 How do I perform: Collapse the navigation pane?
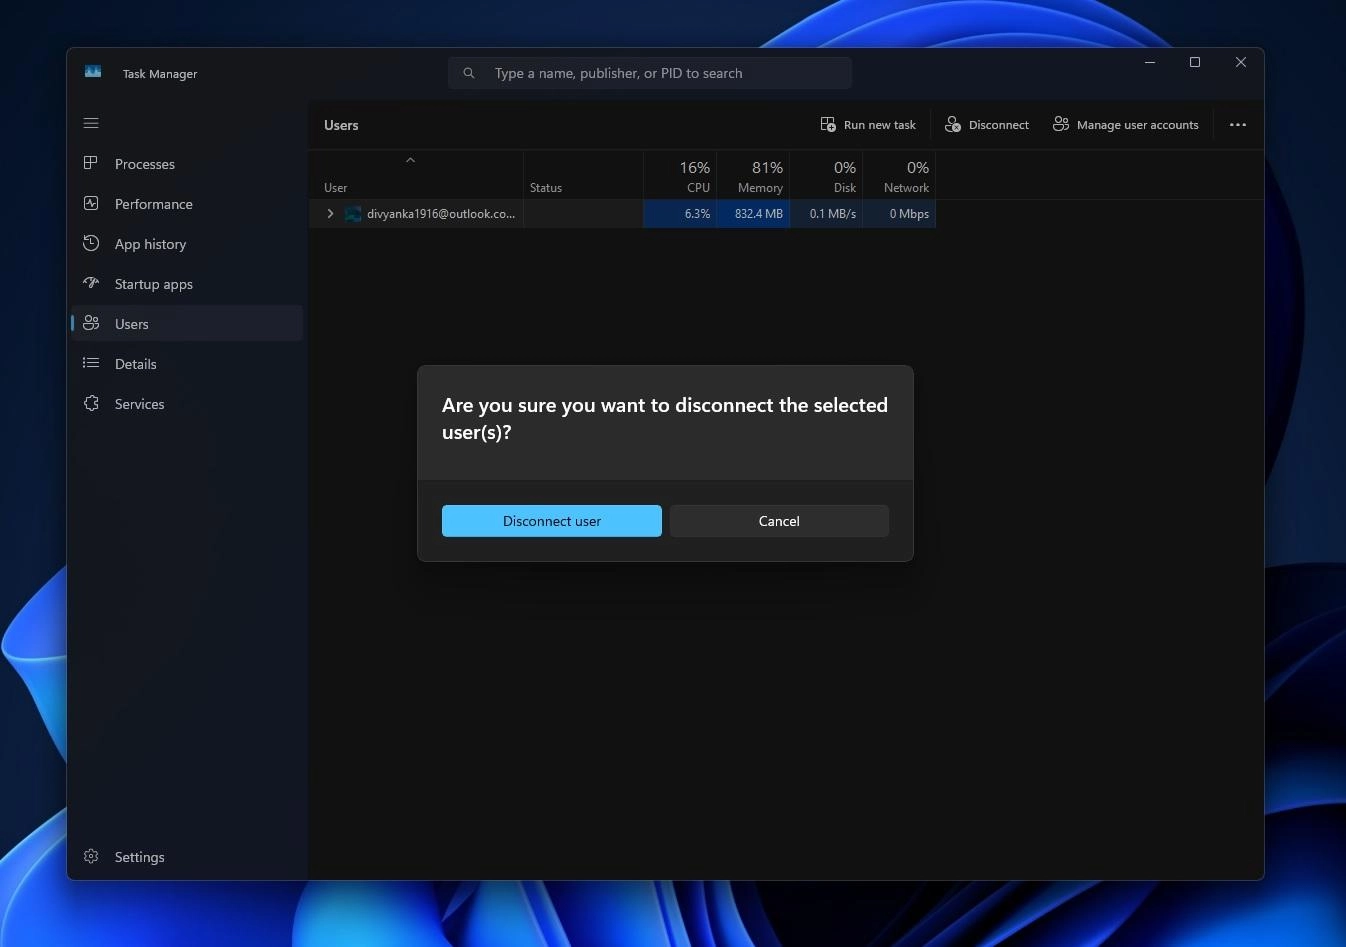pos(91,123)
